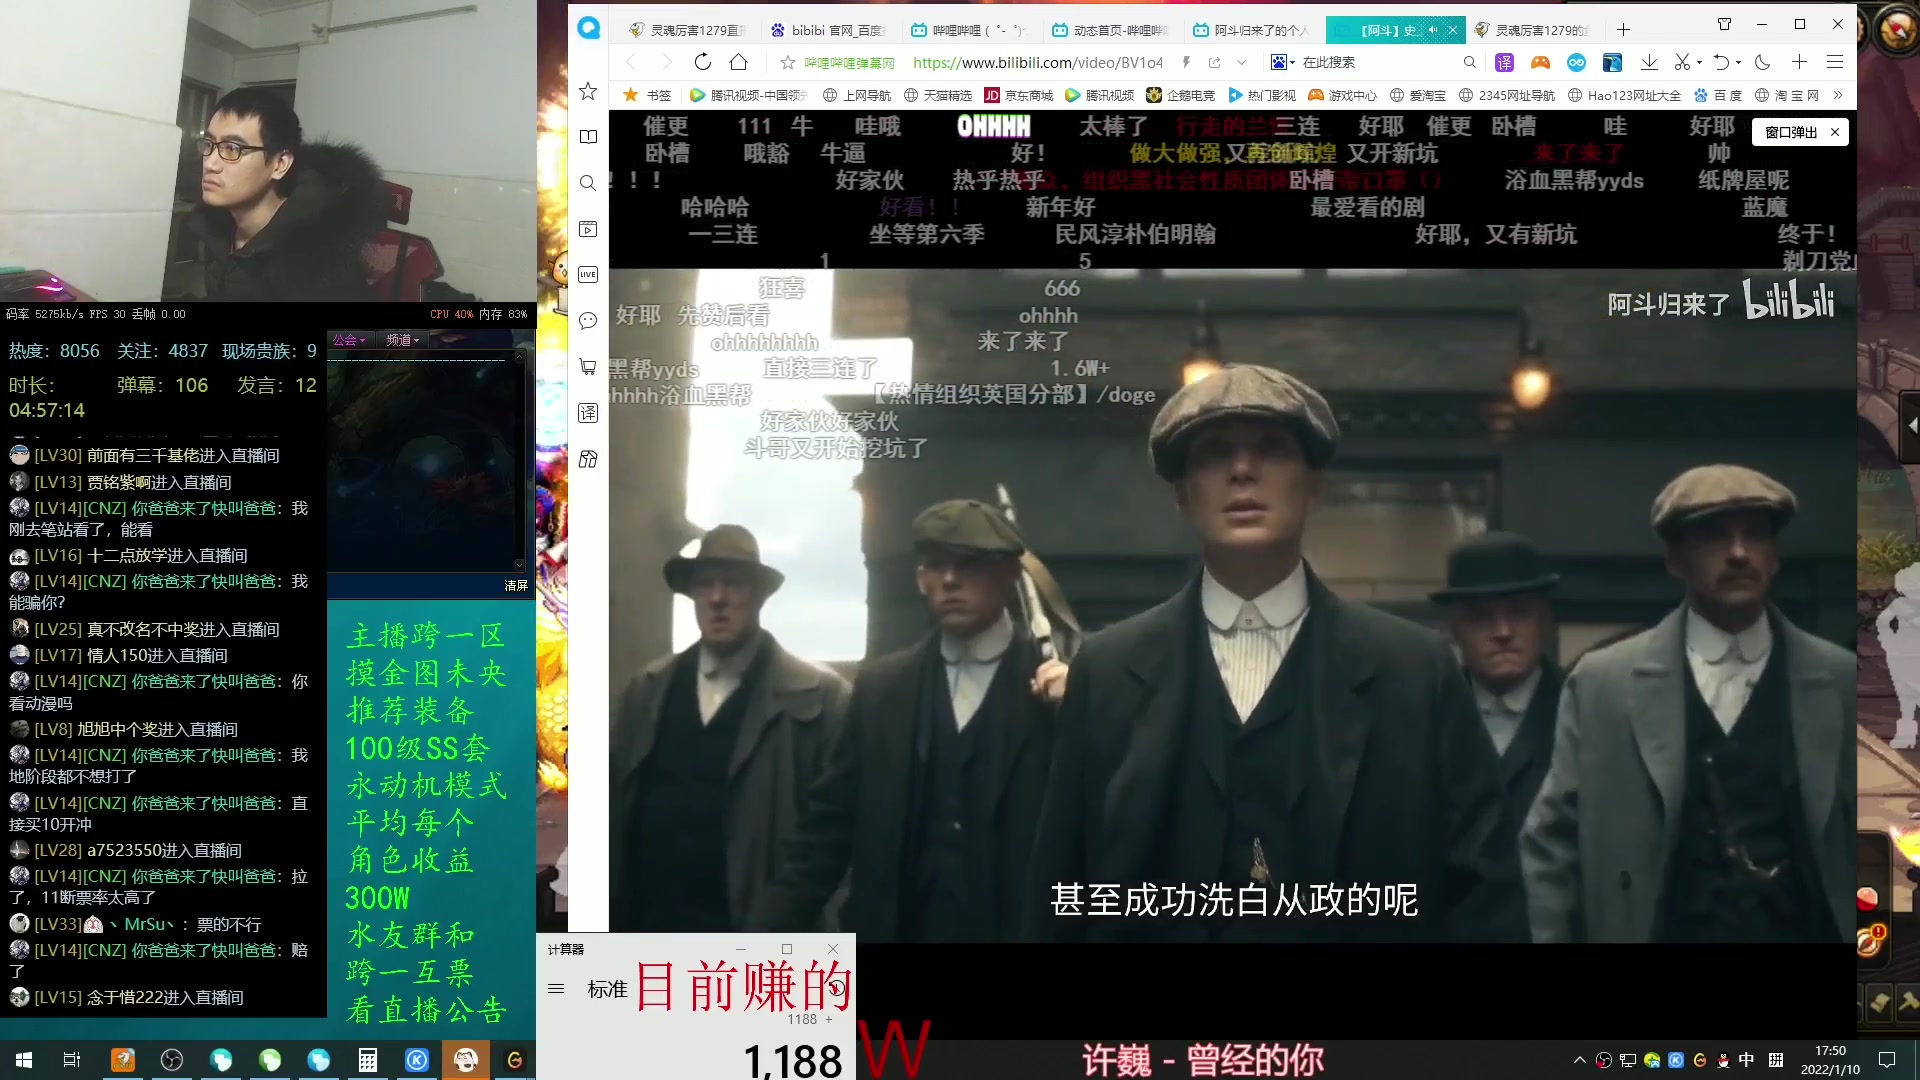Expand the search engine selector dropdown
Image resolution: width=1920 pixels, height=1080 pixels.
pos(1292,62)
